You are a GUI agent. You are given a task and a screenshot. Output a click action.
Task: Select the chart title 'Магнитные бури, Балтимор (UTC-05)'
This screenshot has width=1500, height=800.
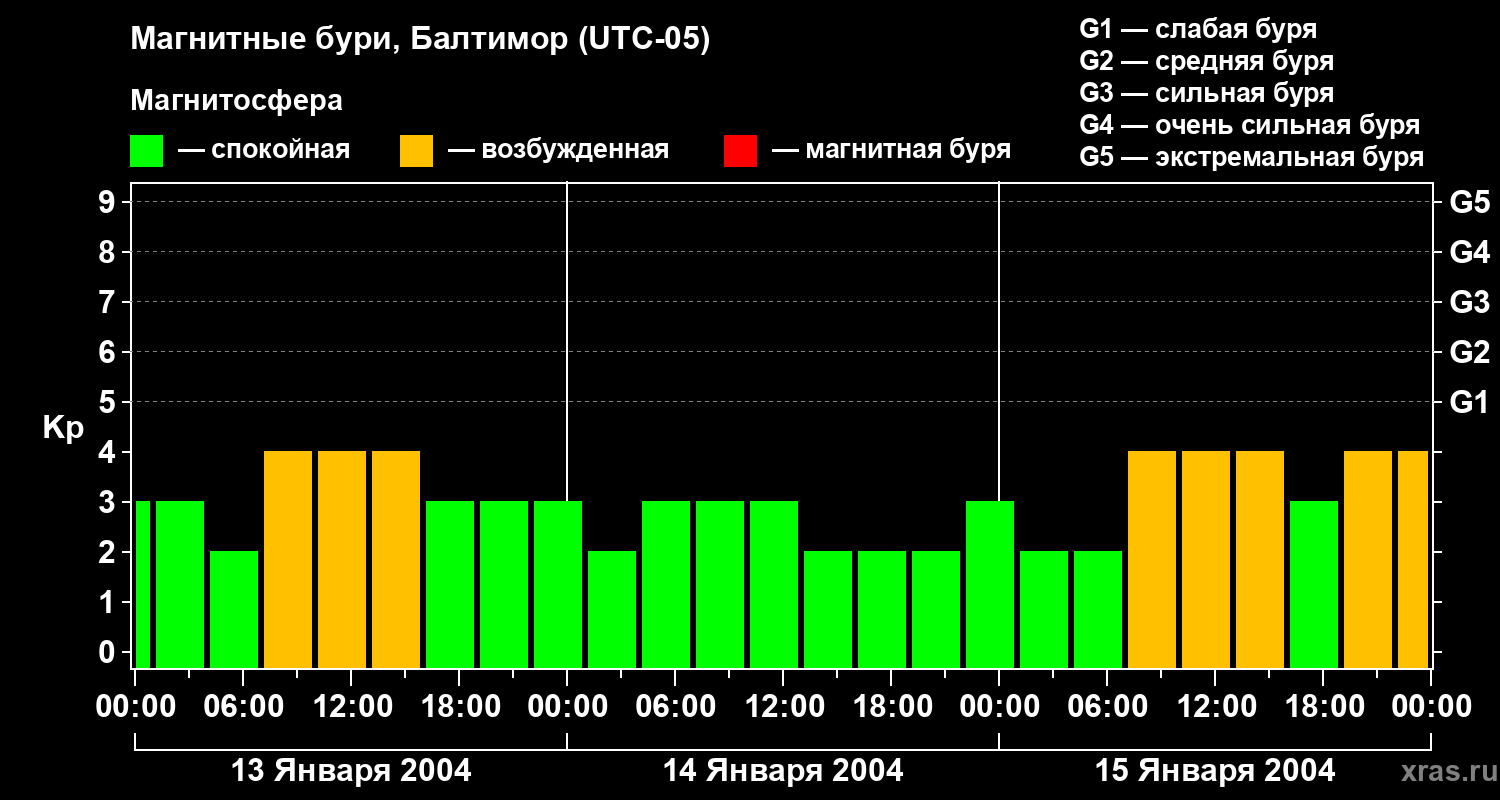[420, 40]
